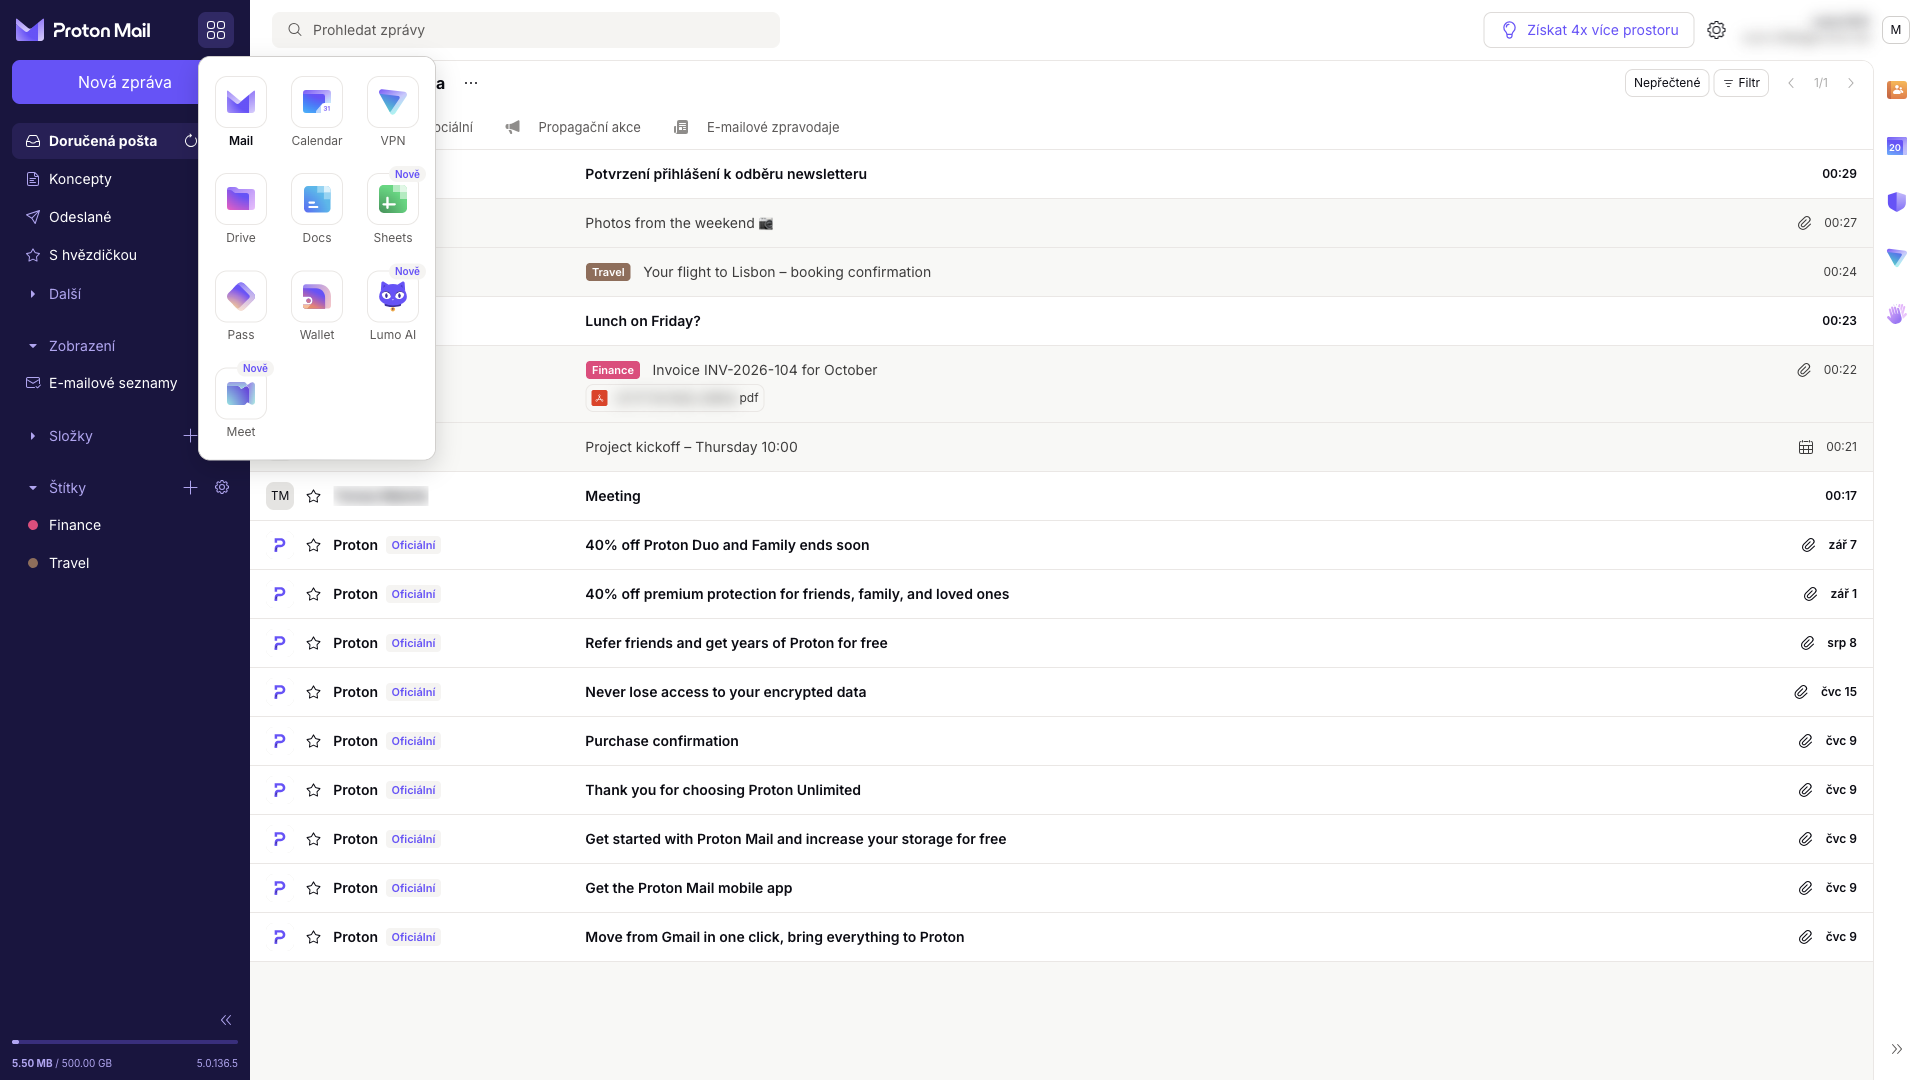Launch Proton Pass app
Viewport: 1920px width, 1080px height.
coord(241,307)
